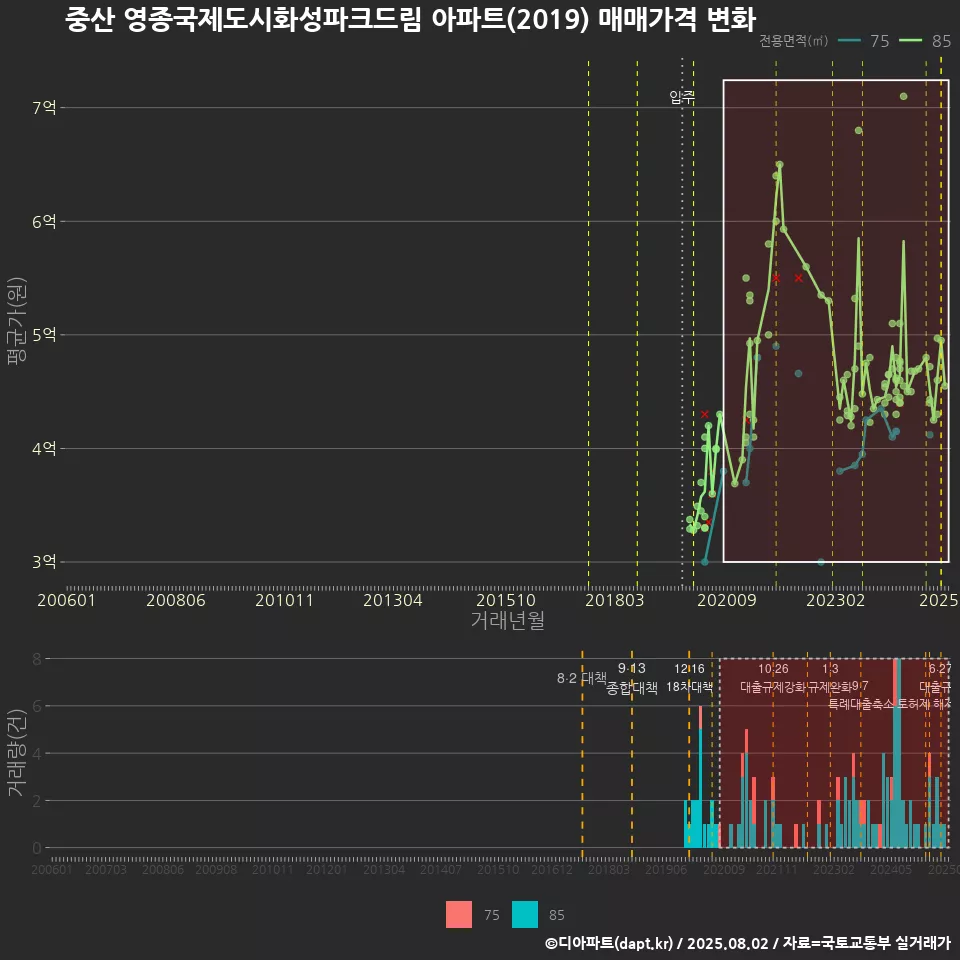Image resolution: width=960 pixels, height=960 pixels.
Task: Click the 10·26 대출규제강화 annotation
Action: tap(773, 678)
